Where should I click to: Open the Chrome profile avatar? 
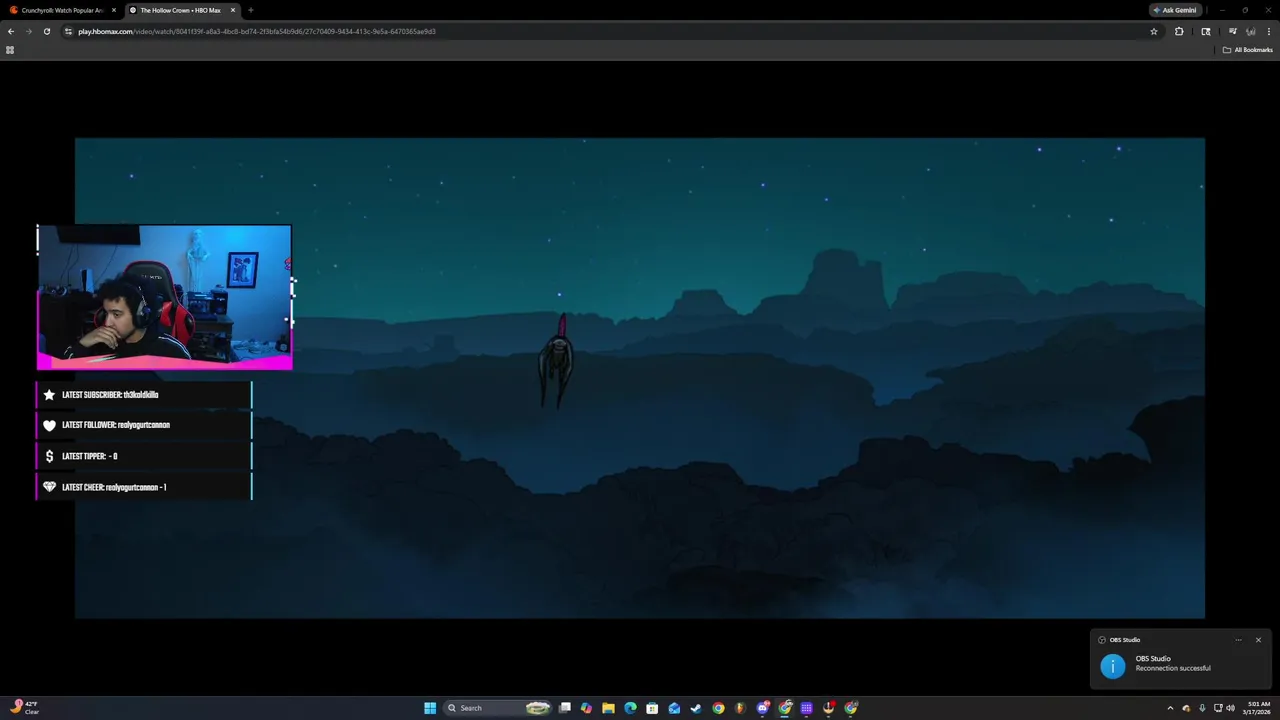[x=1250, y=31]
